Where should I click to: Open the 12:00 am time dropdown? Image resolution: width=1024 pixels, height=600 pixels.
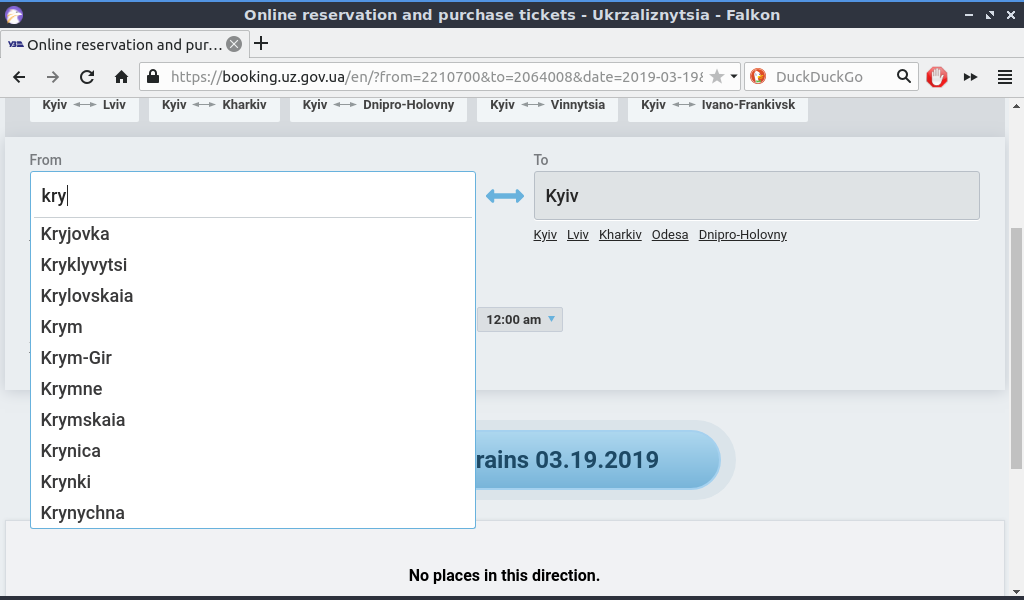pos(520,320)
